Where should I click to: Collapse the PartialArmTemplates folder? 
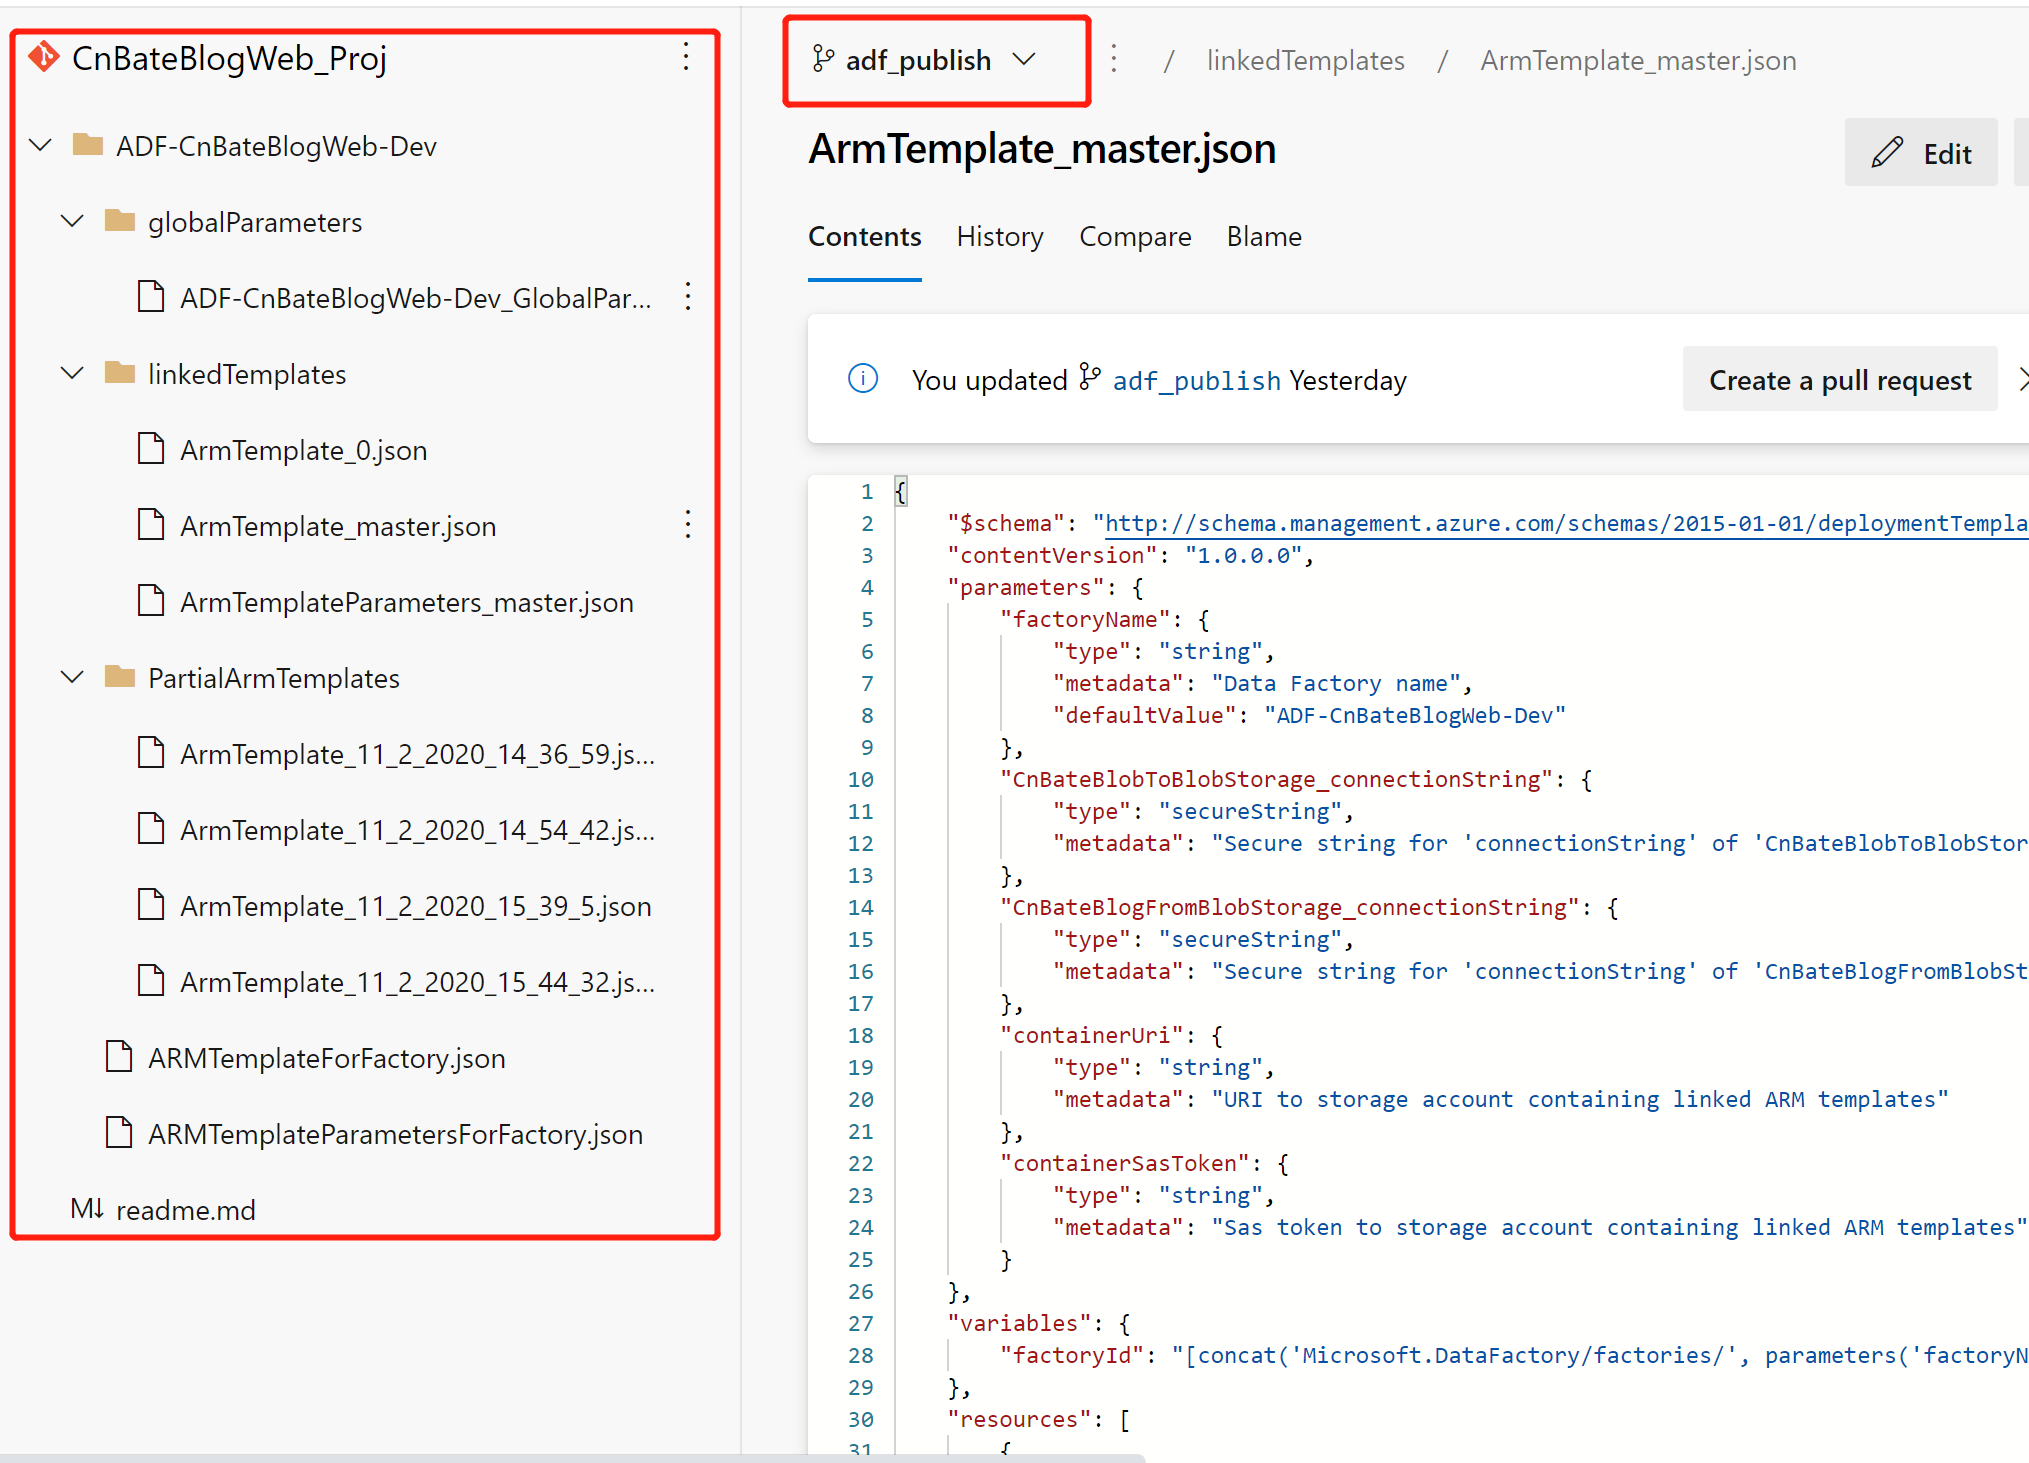click(73, 678)
